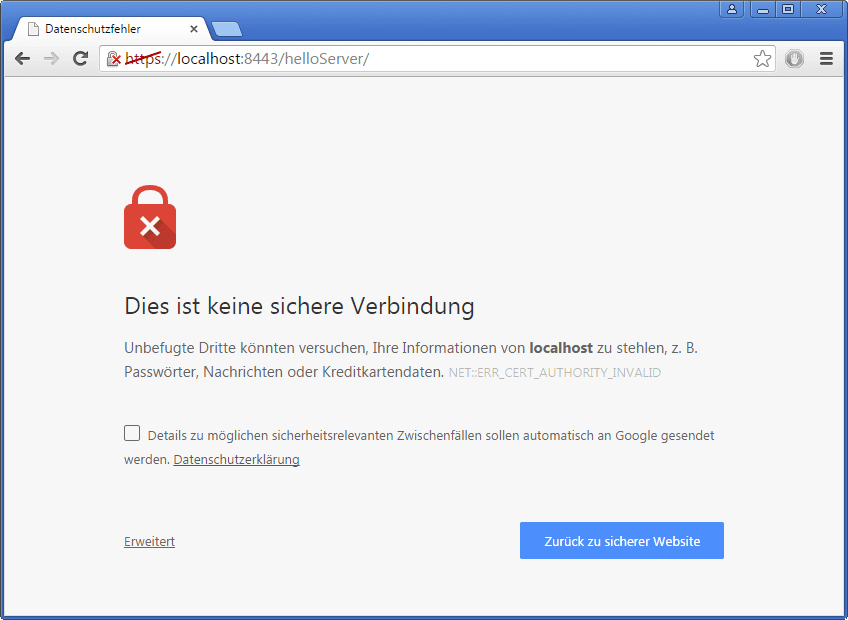Expand the Erweitert advanced options

click(149, 542)
